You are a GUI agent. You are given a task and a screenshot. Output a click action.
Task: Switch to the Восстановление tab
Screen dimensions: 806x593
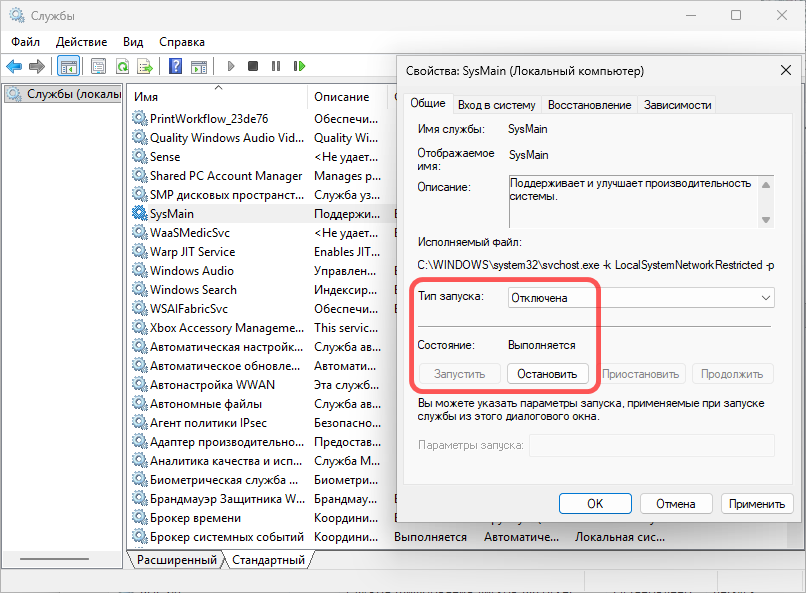pos(589,104)
